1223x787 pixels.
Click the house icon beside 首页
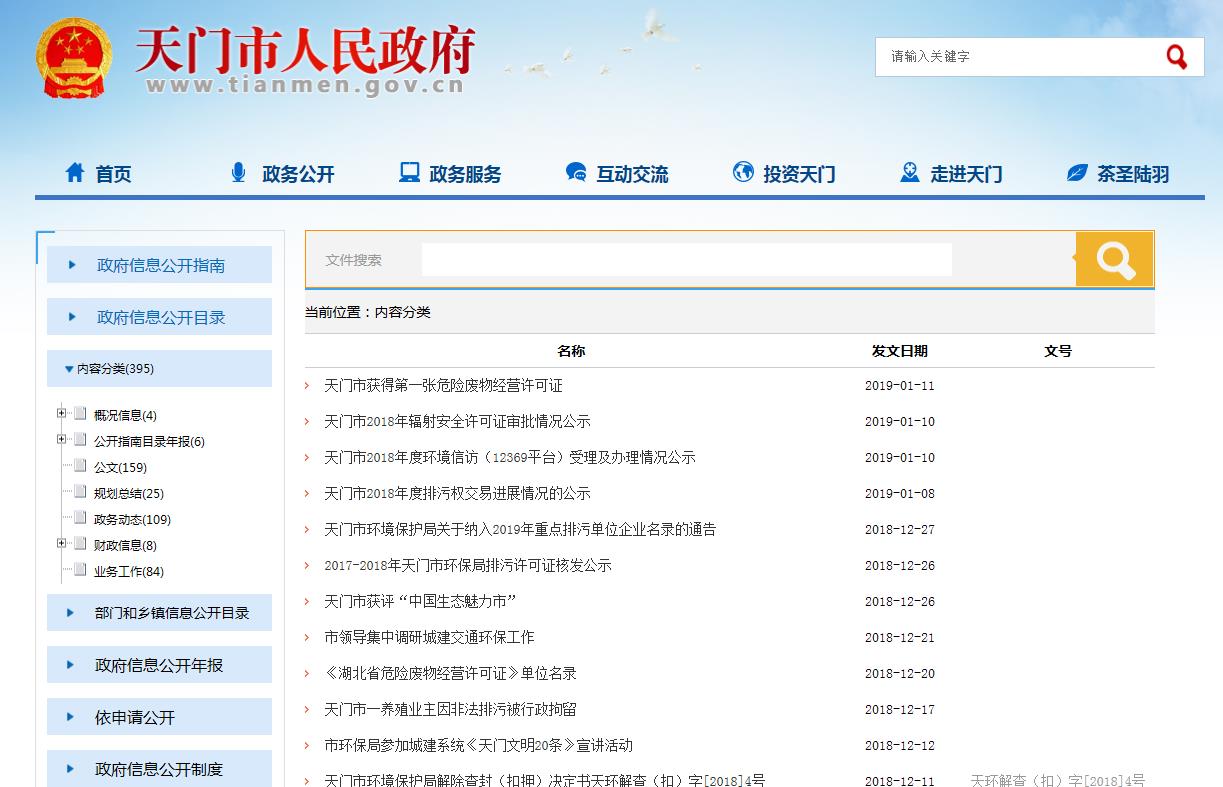75,173
